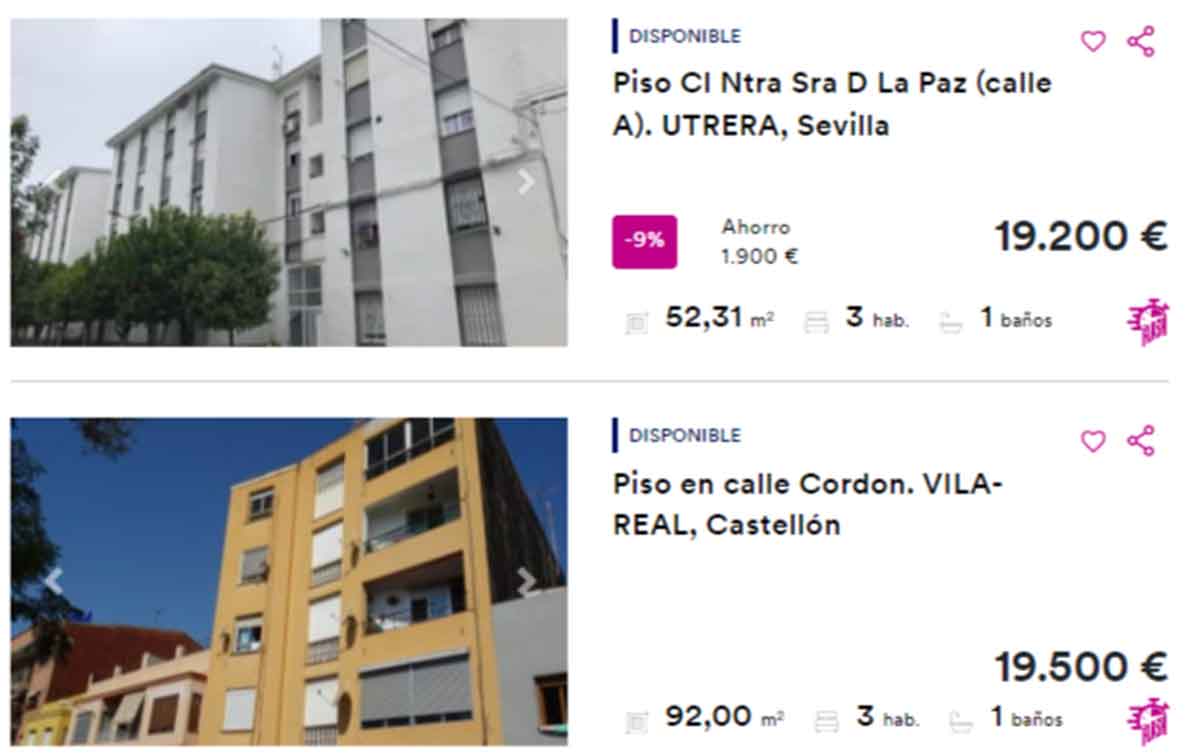1200x754 pixels.
Task: Open the Piso en calle Cordon listing title
Action: [x=807, y=504]
